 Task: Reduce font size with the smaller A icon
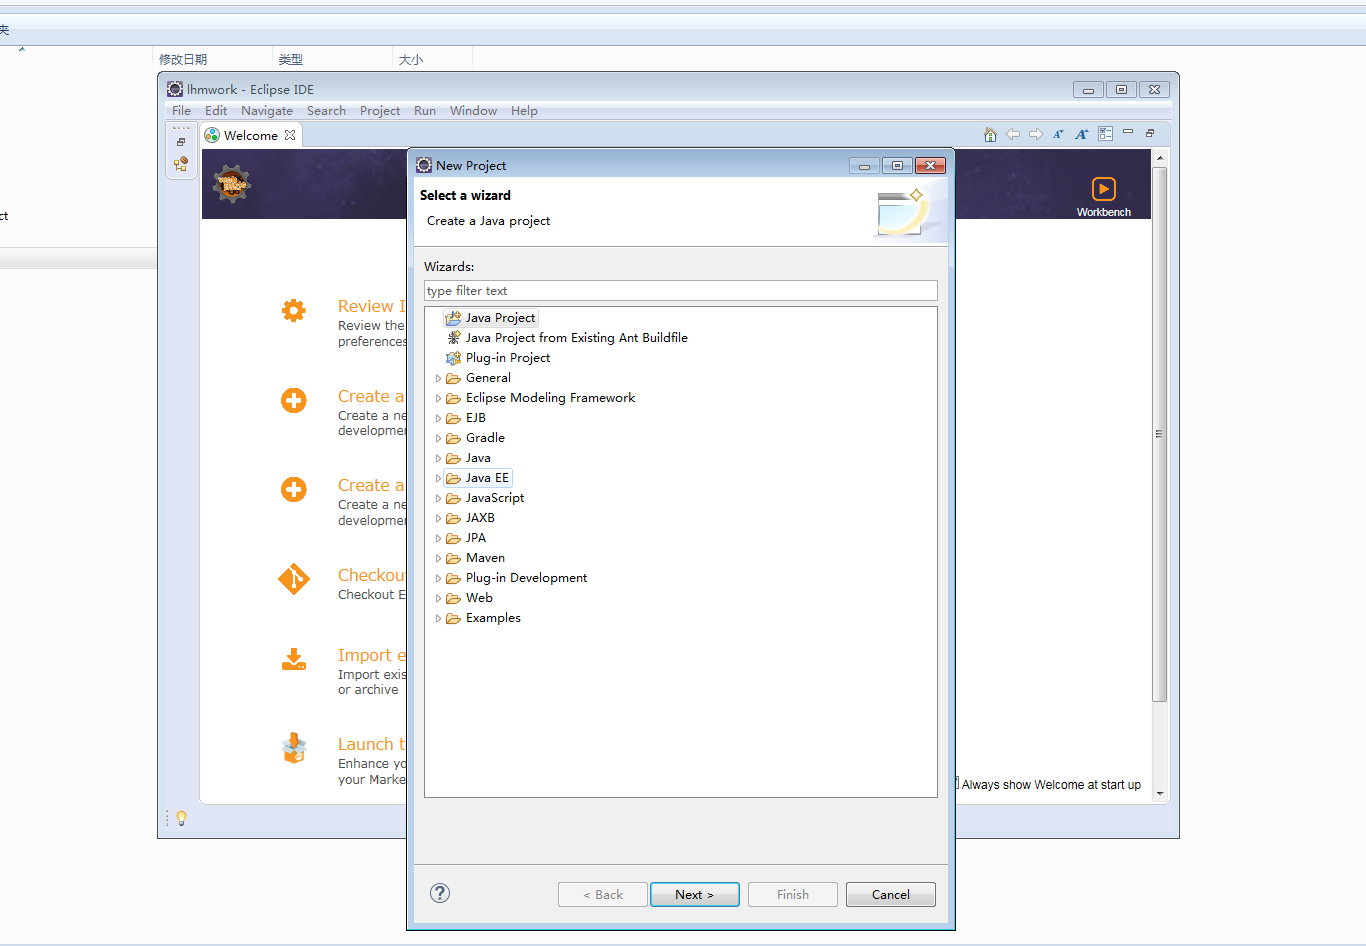coord(1058,134)
